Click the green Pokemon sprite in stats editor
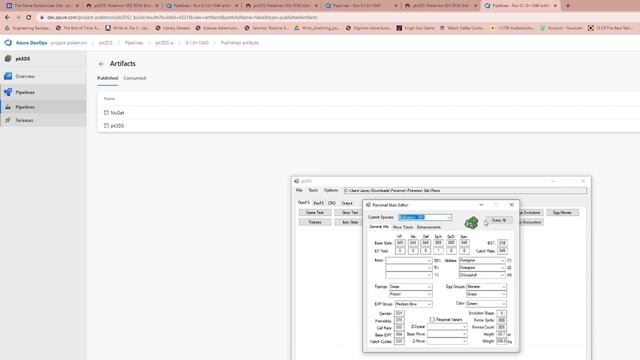The height and width of the screenshot is (360, 640). tap(471, 222)
